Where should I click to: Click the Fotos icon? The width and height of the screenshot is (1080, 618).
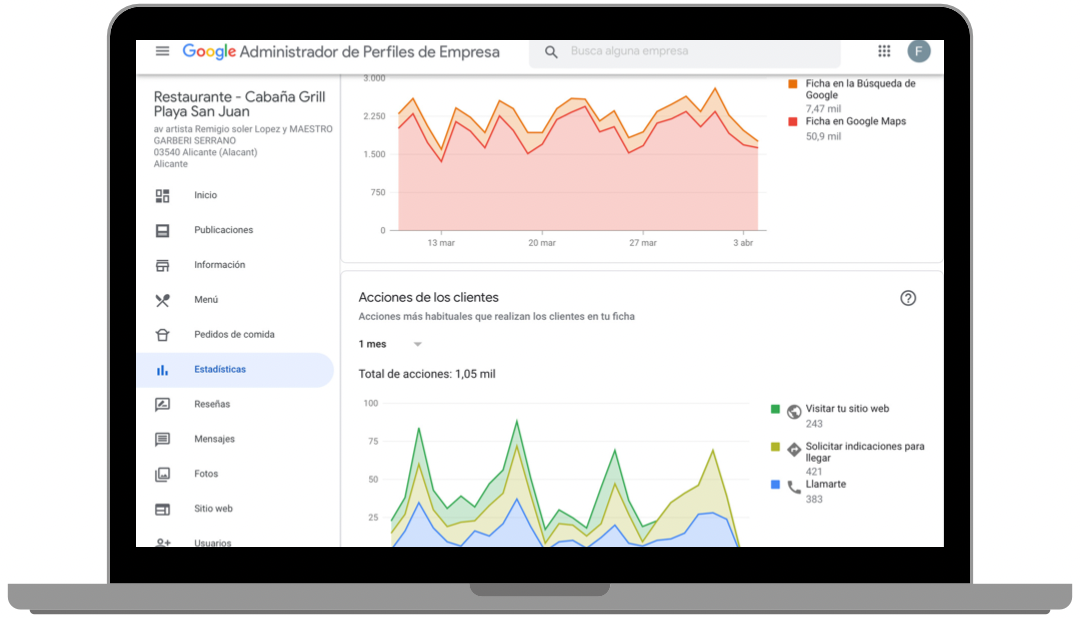(x=163, y=474)
